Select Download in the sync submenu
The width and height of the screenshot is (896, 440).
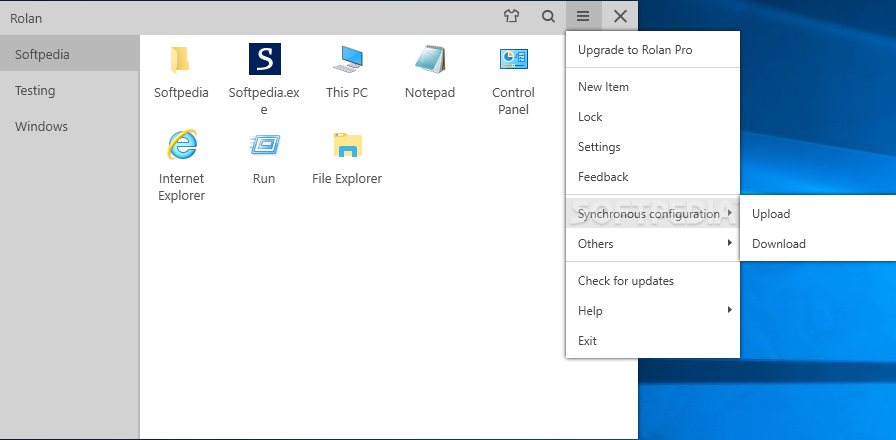(818, 243)
